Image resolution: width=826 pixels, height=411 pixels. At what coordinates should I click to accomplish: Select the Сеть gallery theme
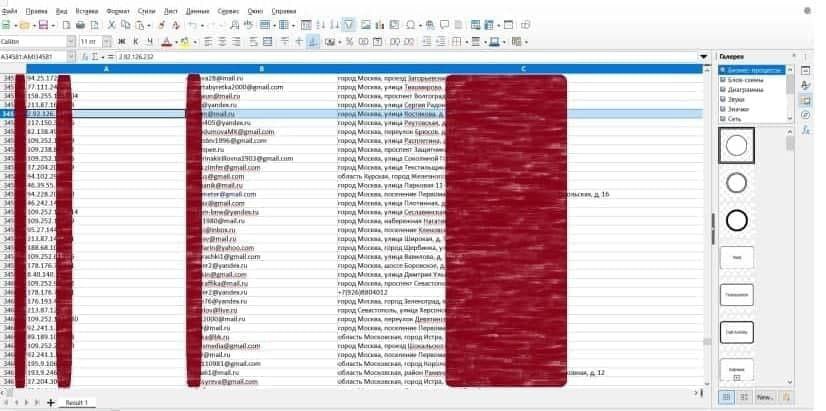[x=734, y=119]
